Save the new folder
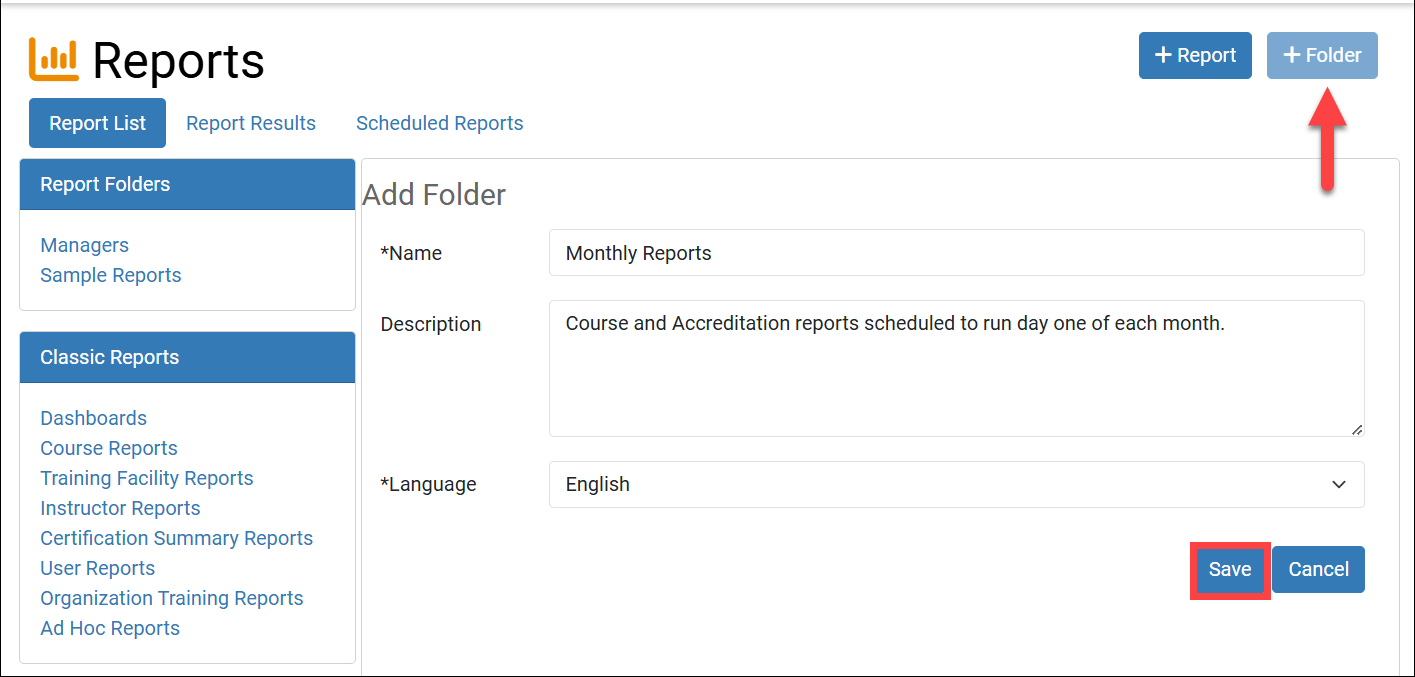 [1229, 570]
